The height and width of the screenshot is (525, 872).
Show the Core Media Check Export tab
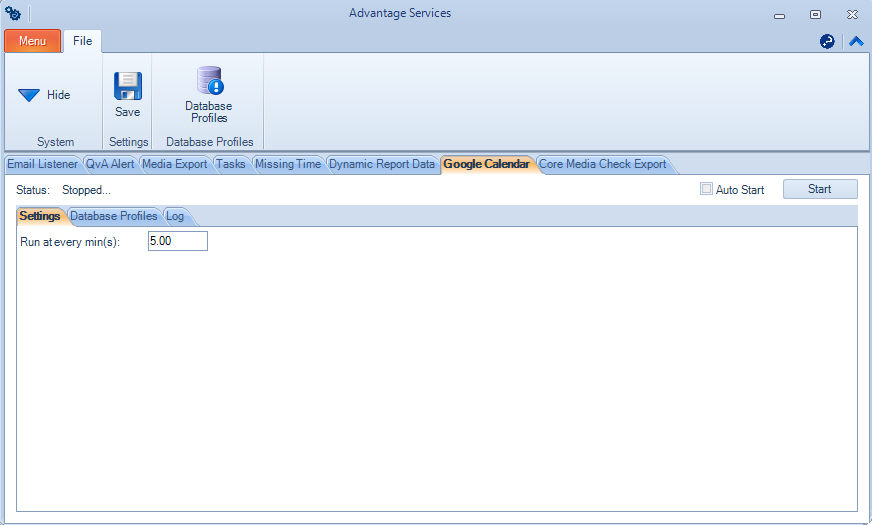tap(602, 164)
